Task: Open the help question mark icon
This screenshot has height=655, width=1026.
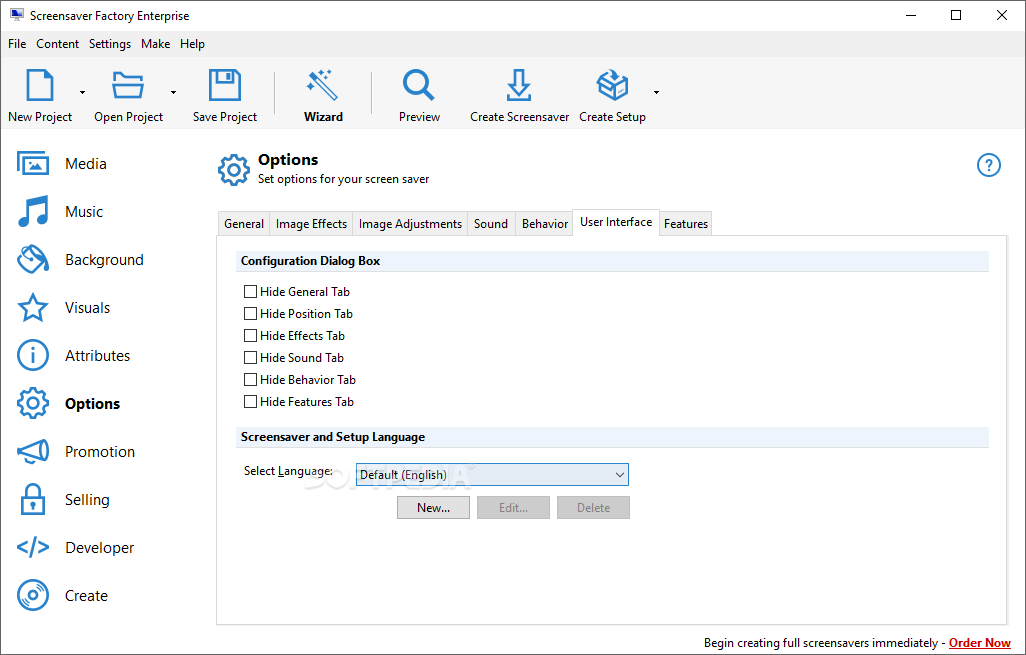Action: click(989, 165)
